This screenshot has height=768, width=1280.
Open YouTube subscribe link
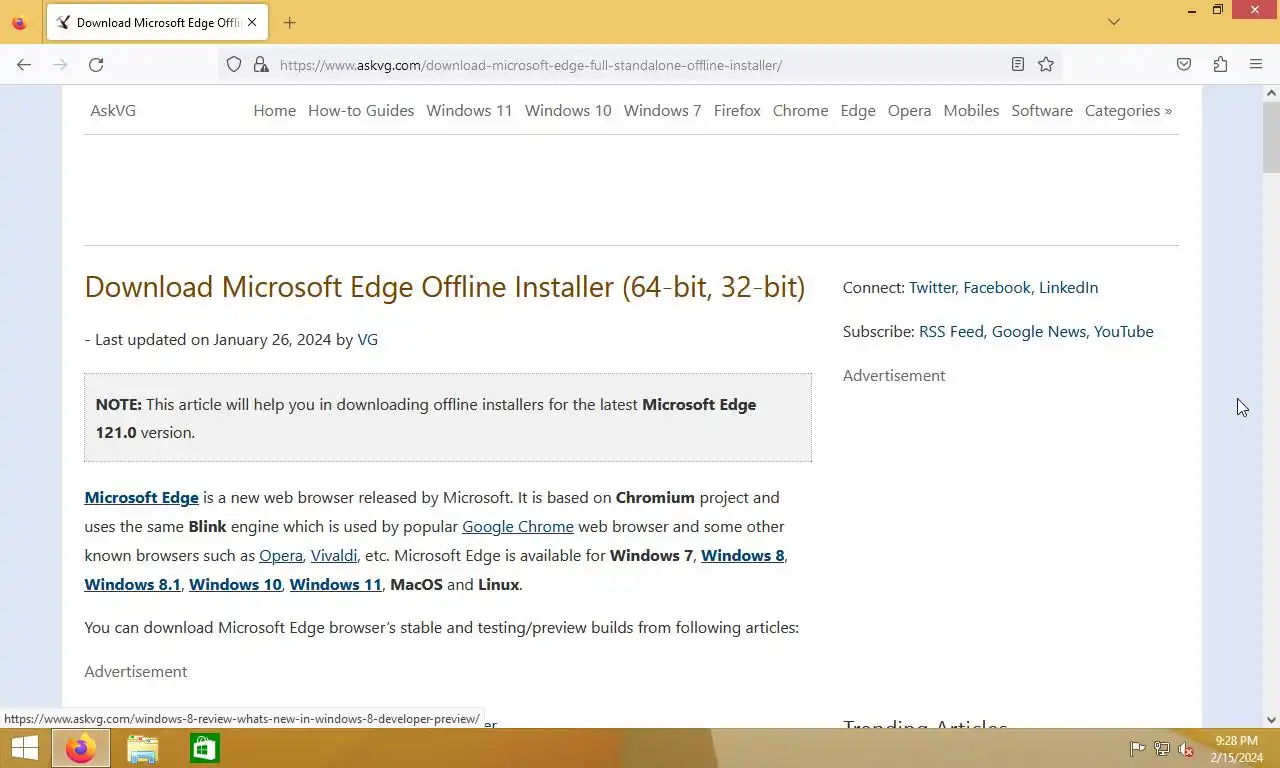click(x=1123, y=332)
